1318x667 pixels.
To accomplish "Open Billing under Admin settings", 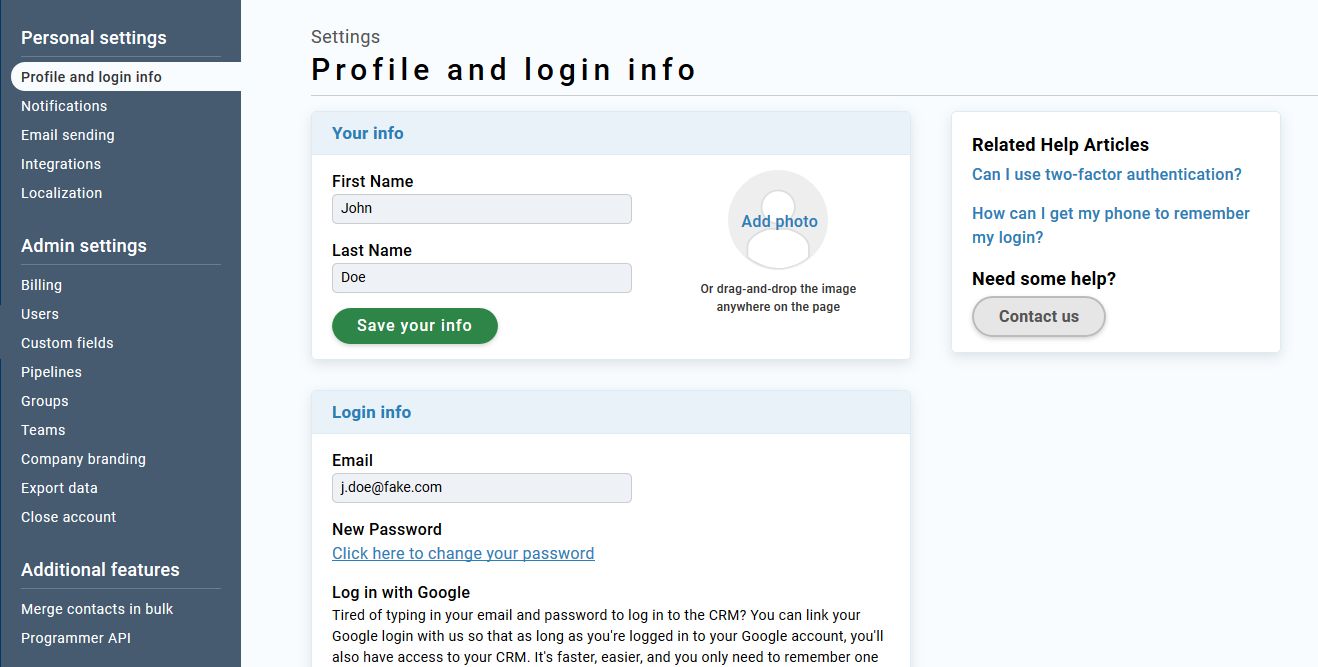I will click(42, 285).
